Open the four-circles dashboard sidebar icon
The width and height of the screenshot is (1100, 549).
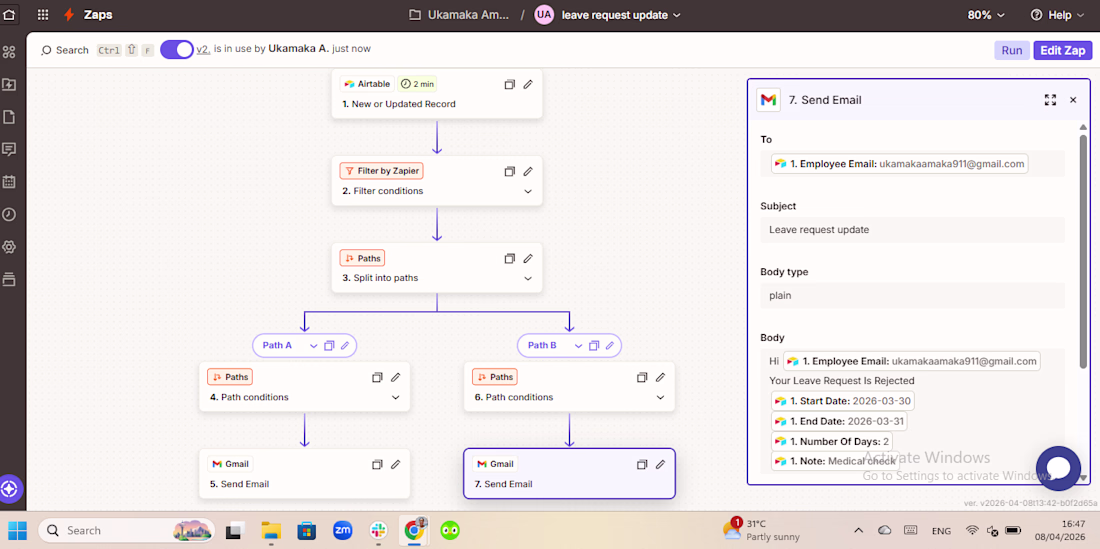click(x=9, y=52)
